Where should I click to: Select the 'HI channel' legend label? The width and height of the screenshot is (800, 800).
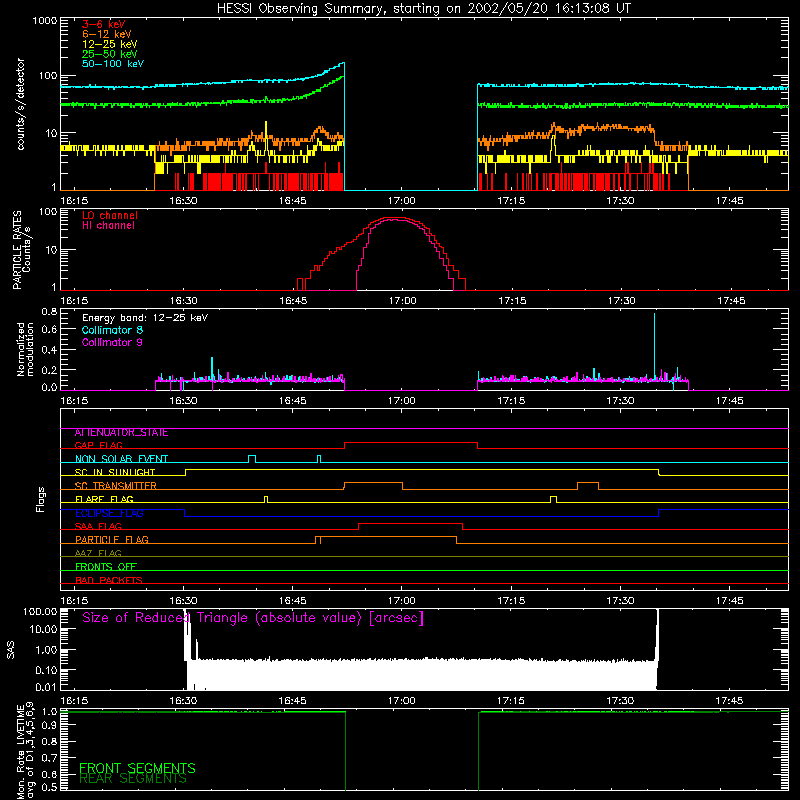click(108, 226)
